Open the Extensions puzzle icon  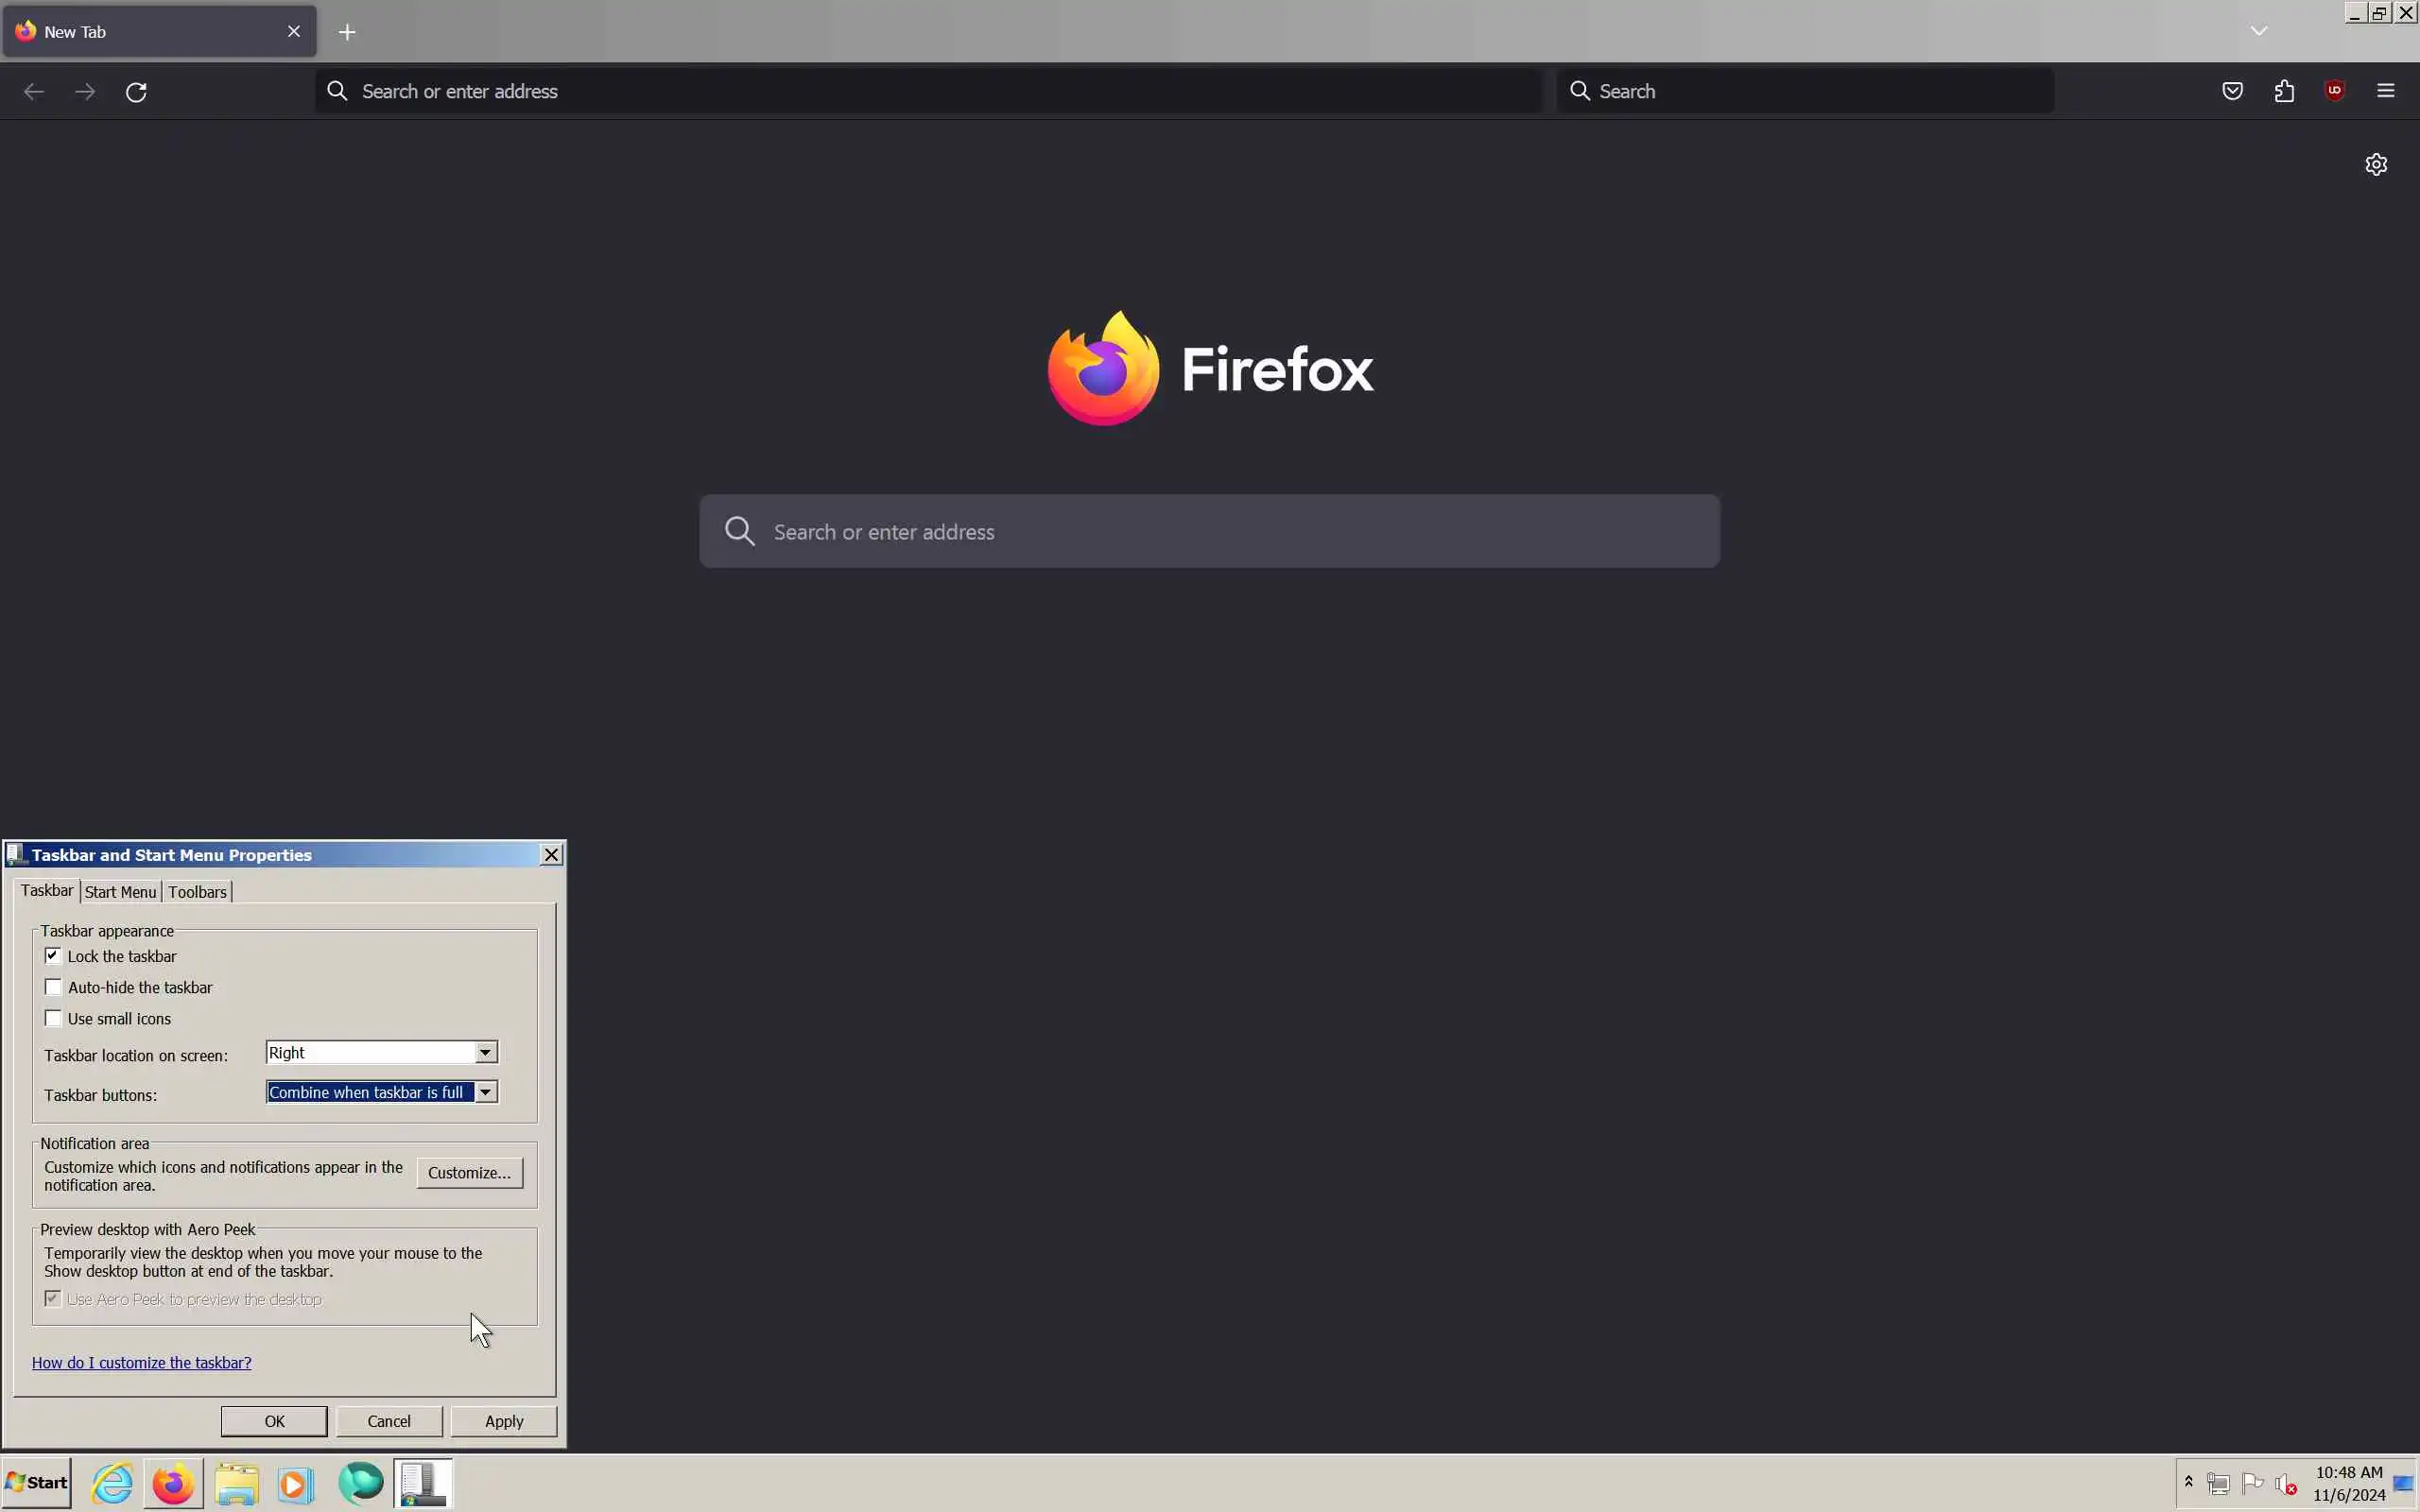(2284, 91)
